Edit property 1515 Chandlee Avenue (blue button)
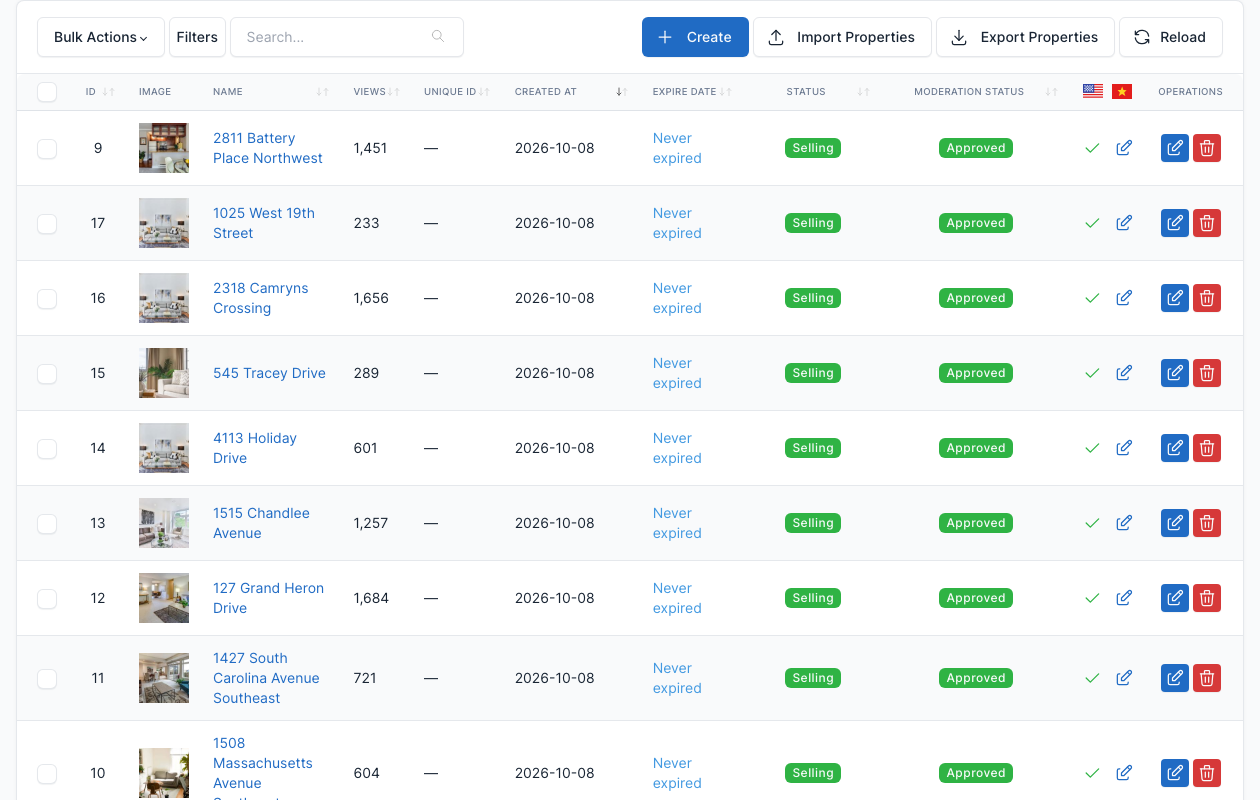The image size is (1260, 800). (x=1175, y=523)
